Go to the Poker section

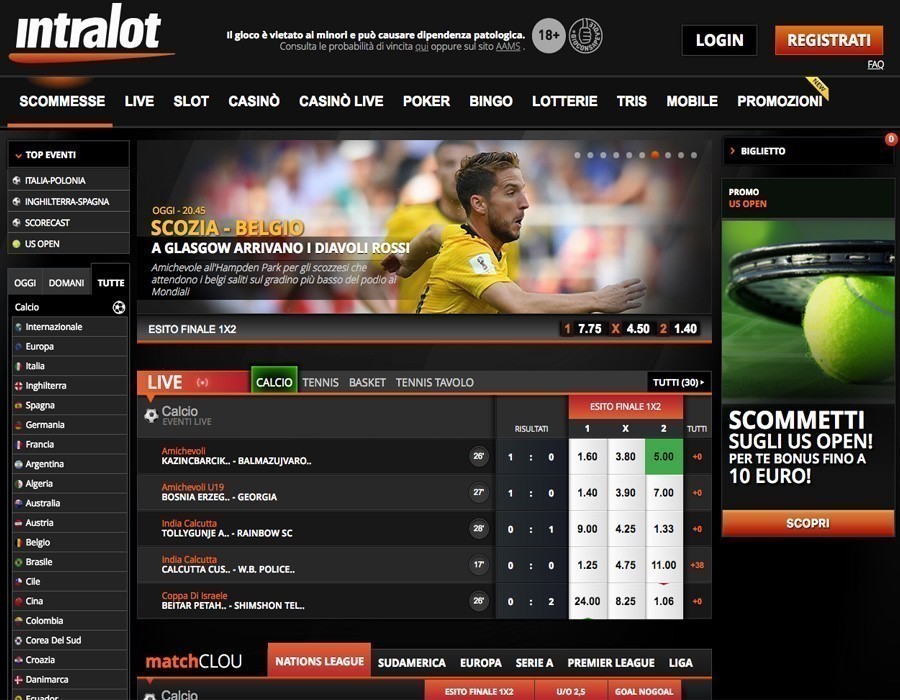point(426,102)
